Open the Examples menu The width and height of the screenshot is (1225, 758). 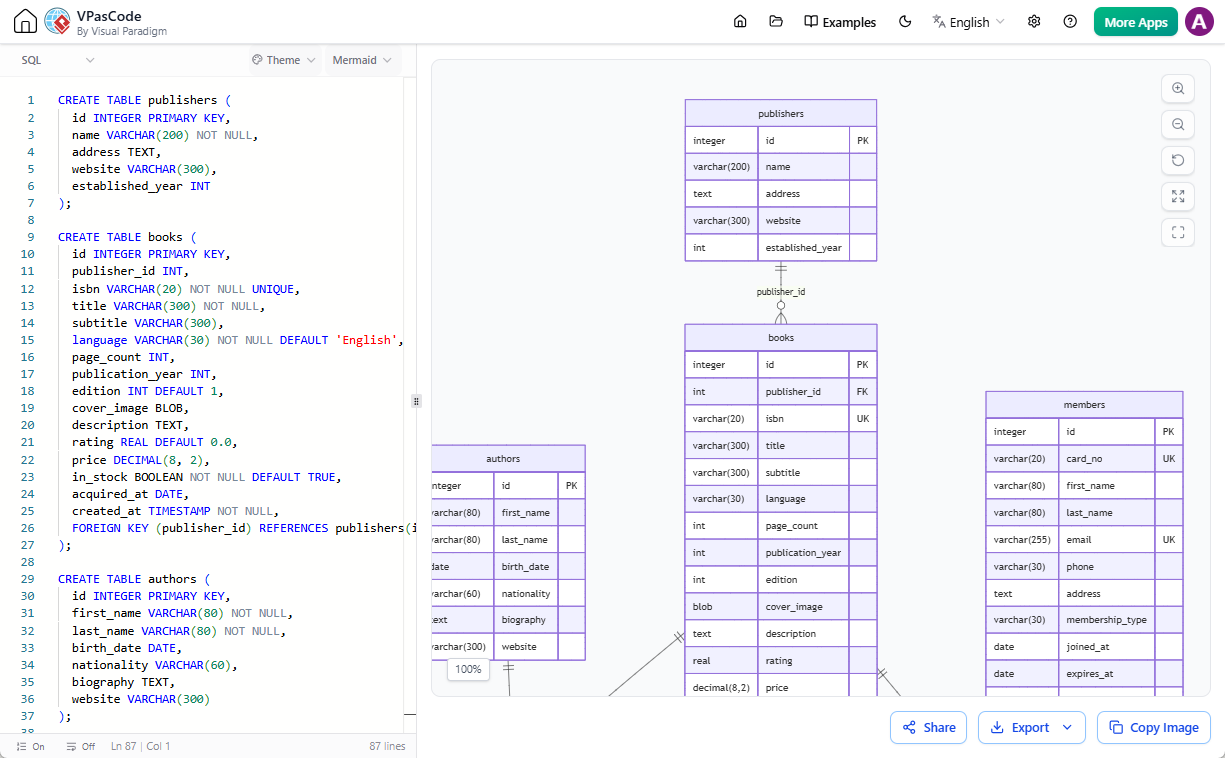click(x=840, y=22)
